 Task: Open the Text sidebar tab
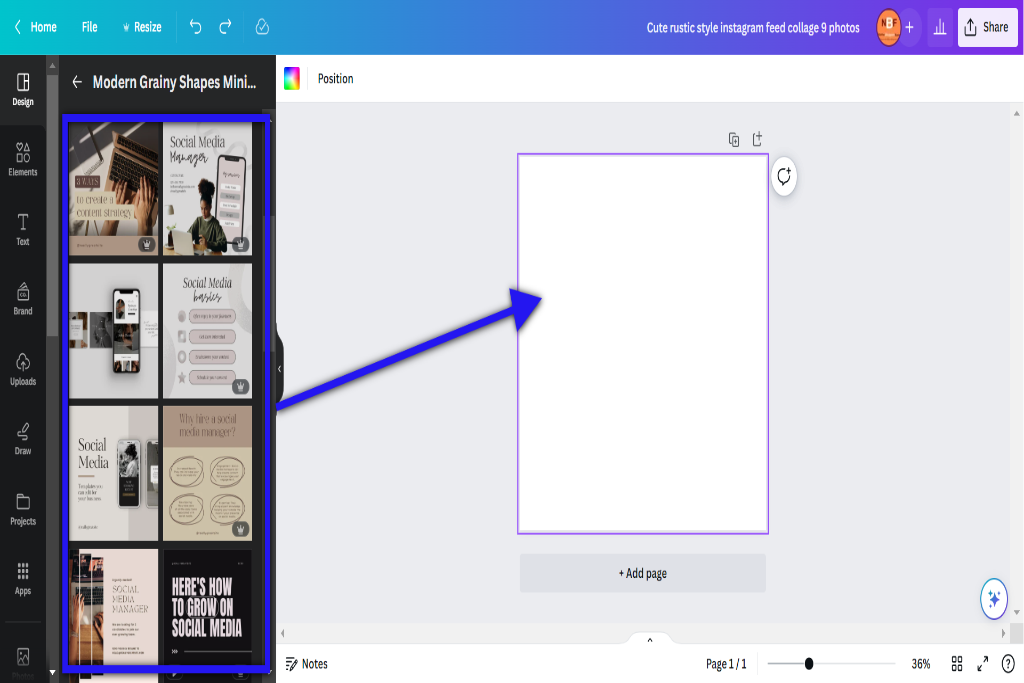23,229
